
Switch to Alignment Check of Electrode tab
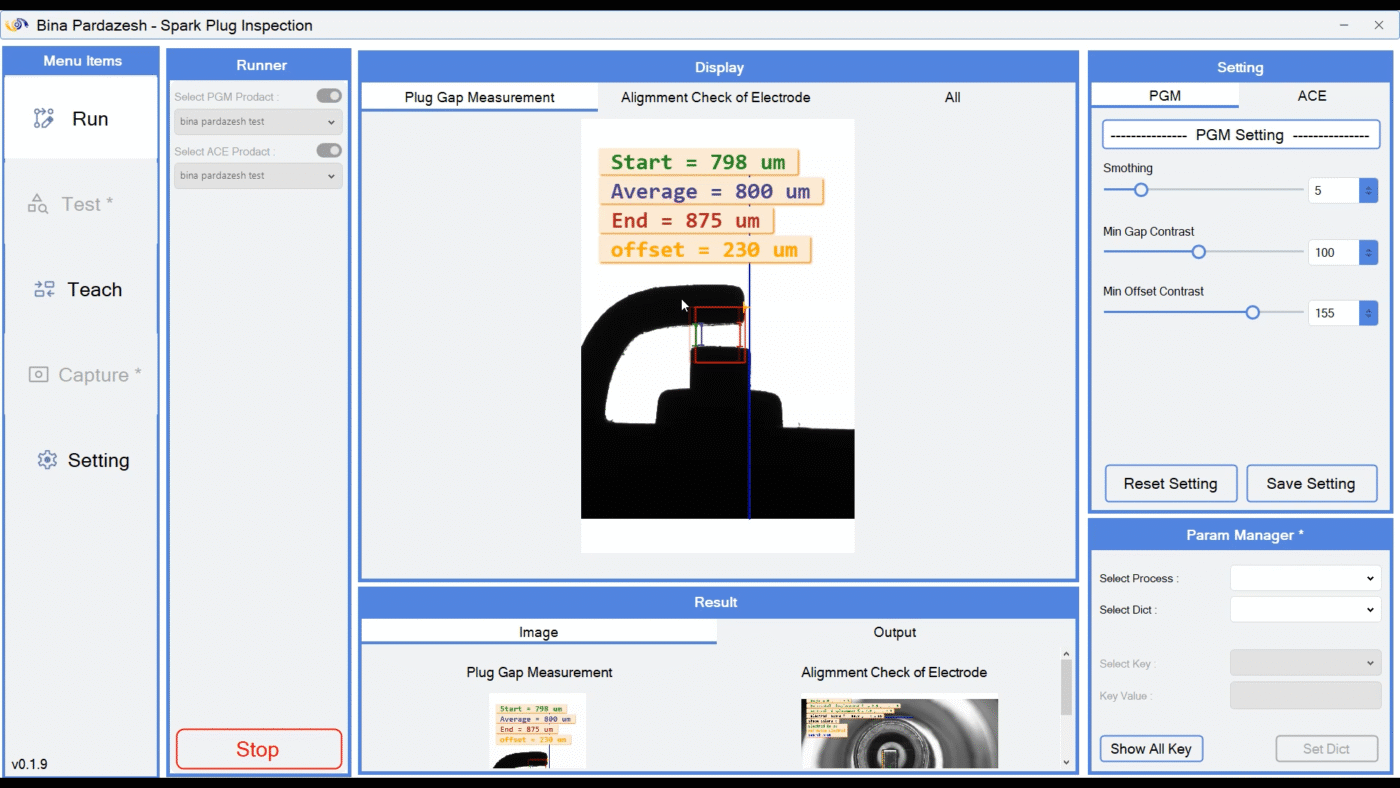[x=715, y=97]
